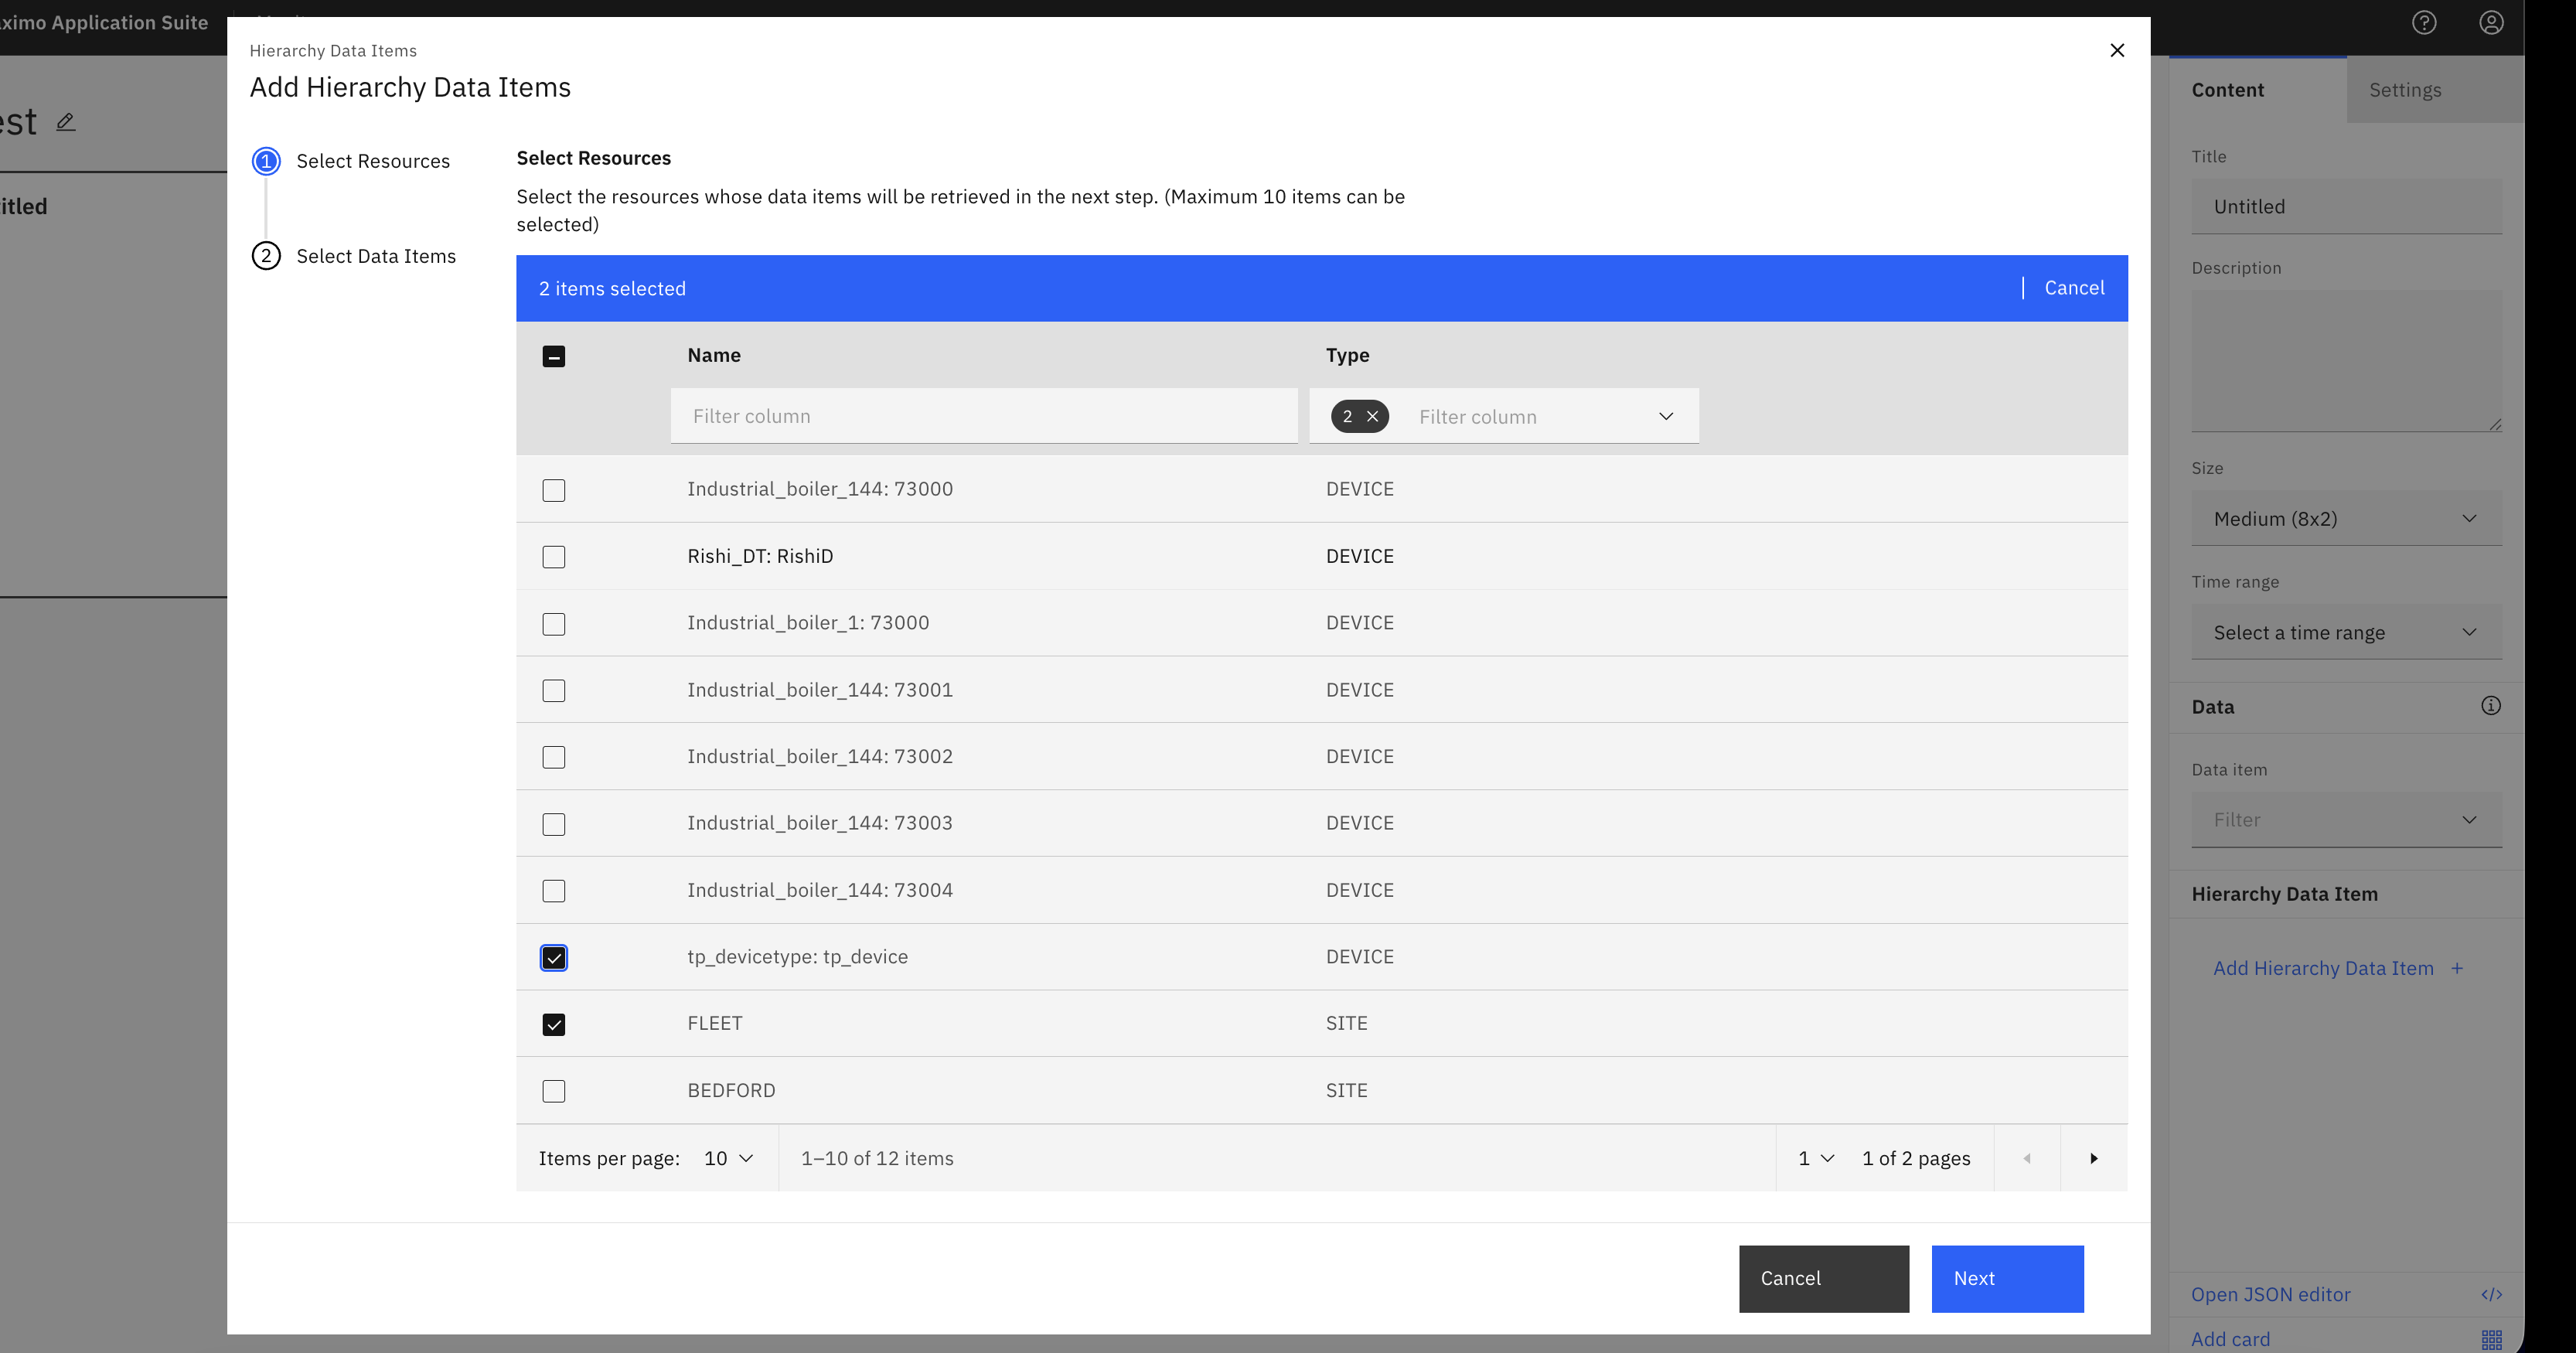Click the Name filter column input

click(x=984, y=416)
